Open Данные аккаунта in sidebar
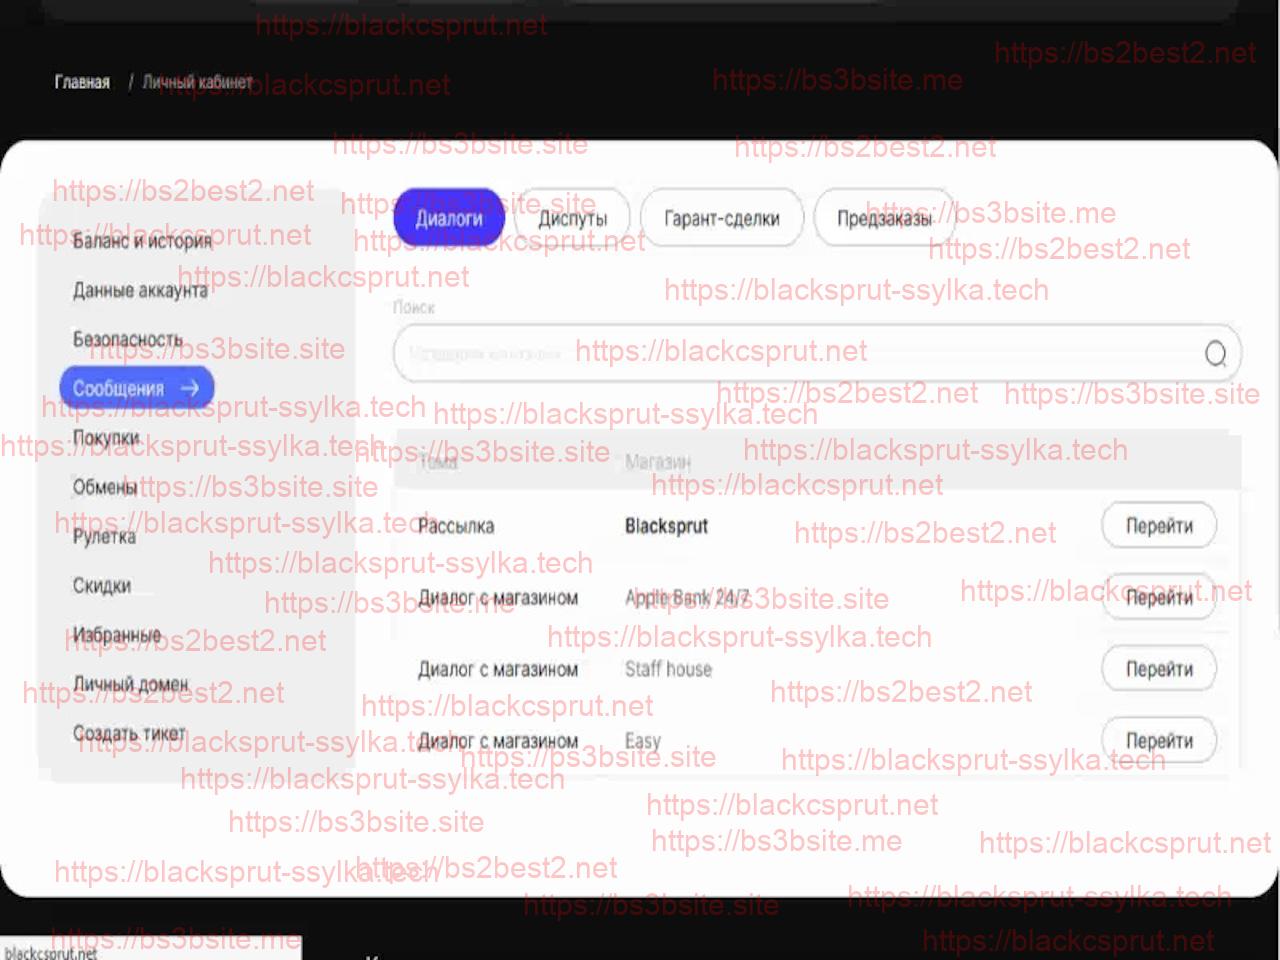The image size is (1280, 960). (x=140, y=290)
